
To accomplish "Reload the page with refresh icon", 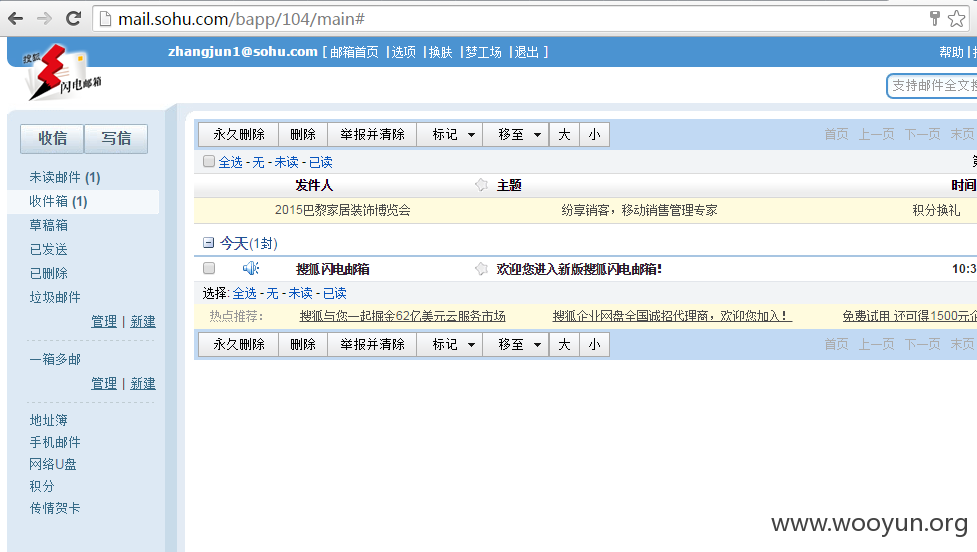I will [x=74, y=19].
